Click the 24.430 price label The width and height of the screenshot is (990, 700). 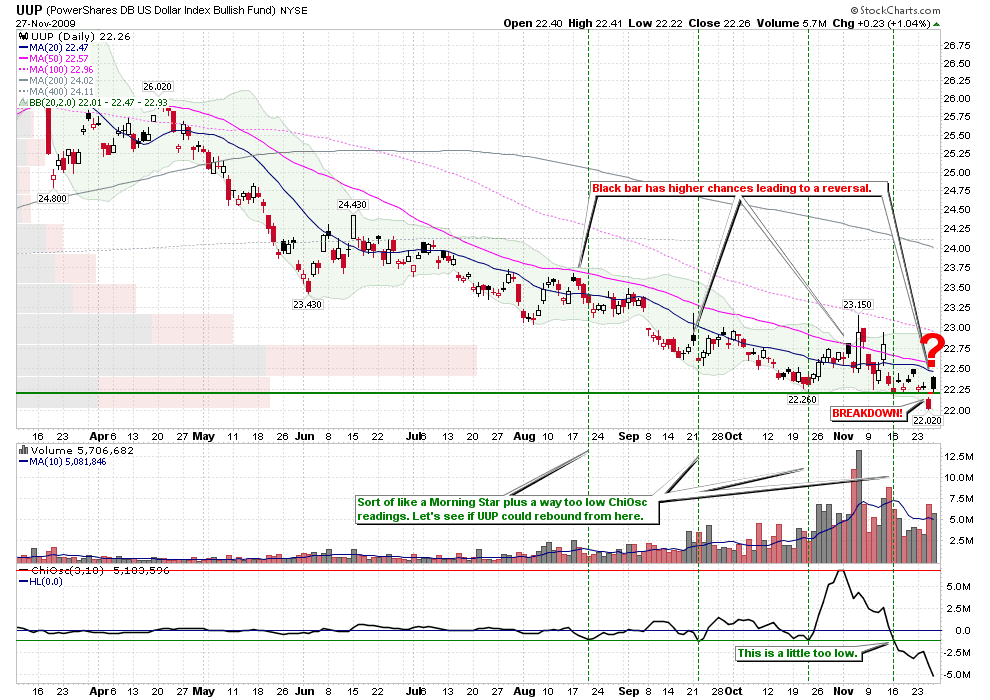[x=352, y=205]
